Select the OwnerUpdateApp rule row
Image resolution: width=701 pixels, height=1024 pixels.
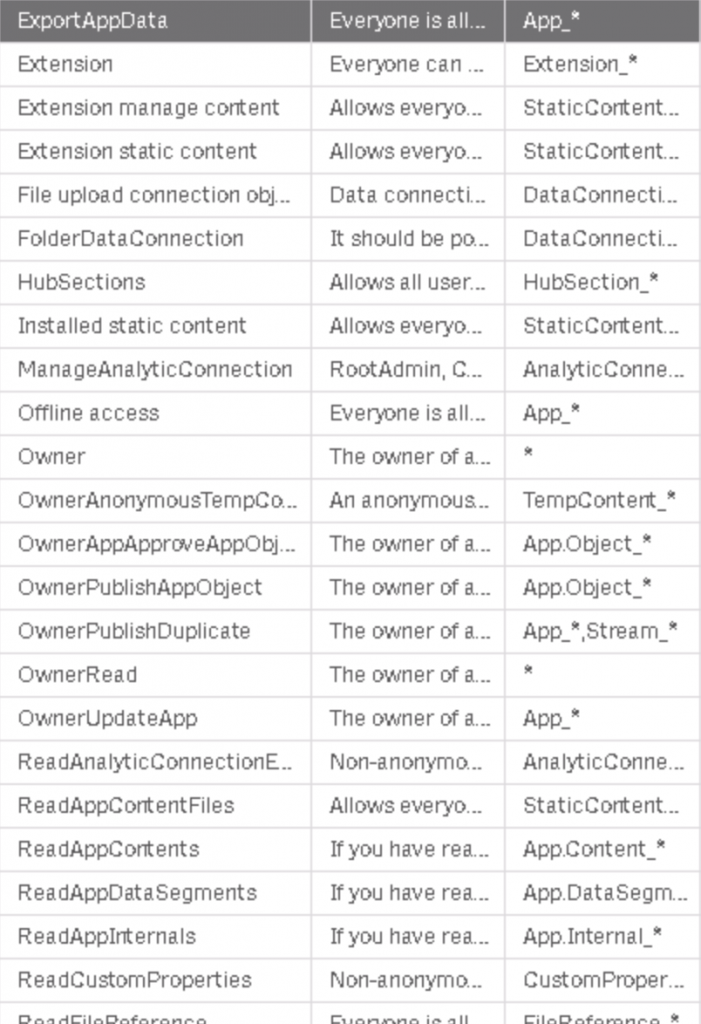108,718
